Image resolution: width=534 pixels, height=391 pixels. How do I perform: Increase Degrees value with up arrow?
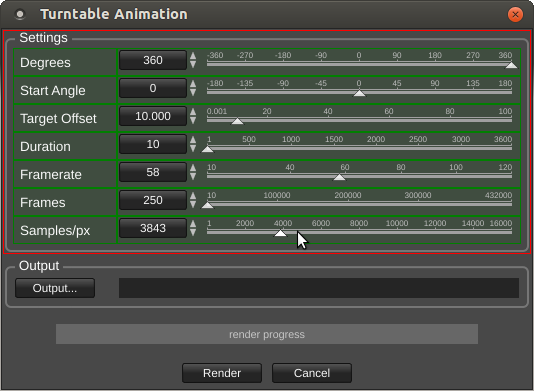[x=193, y=56]
